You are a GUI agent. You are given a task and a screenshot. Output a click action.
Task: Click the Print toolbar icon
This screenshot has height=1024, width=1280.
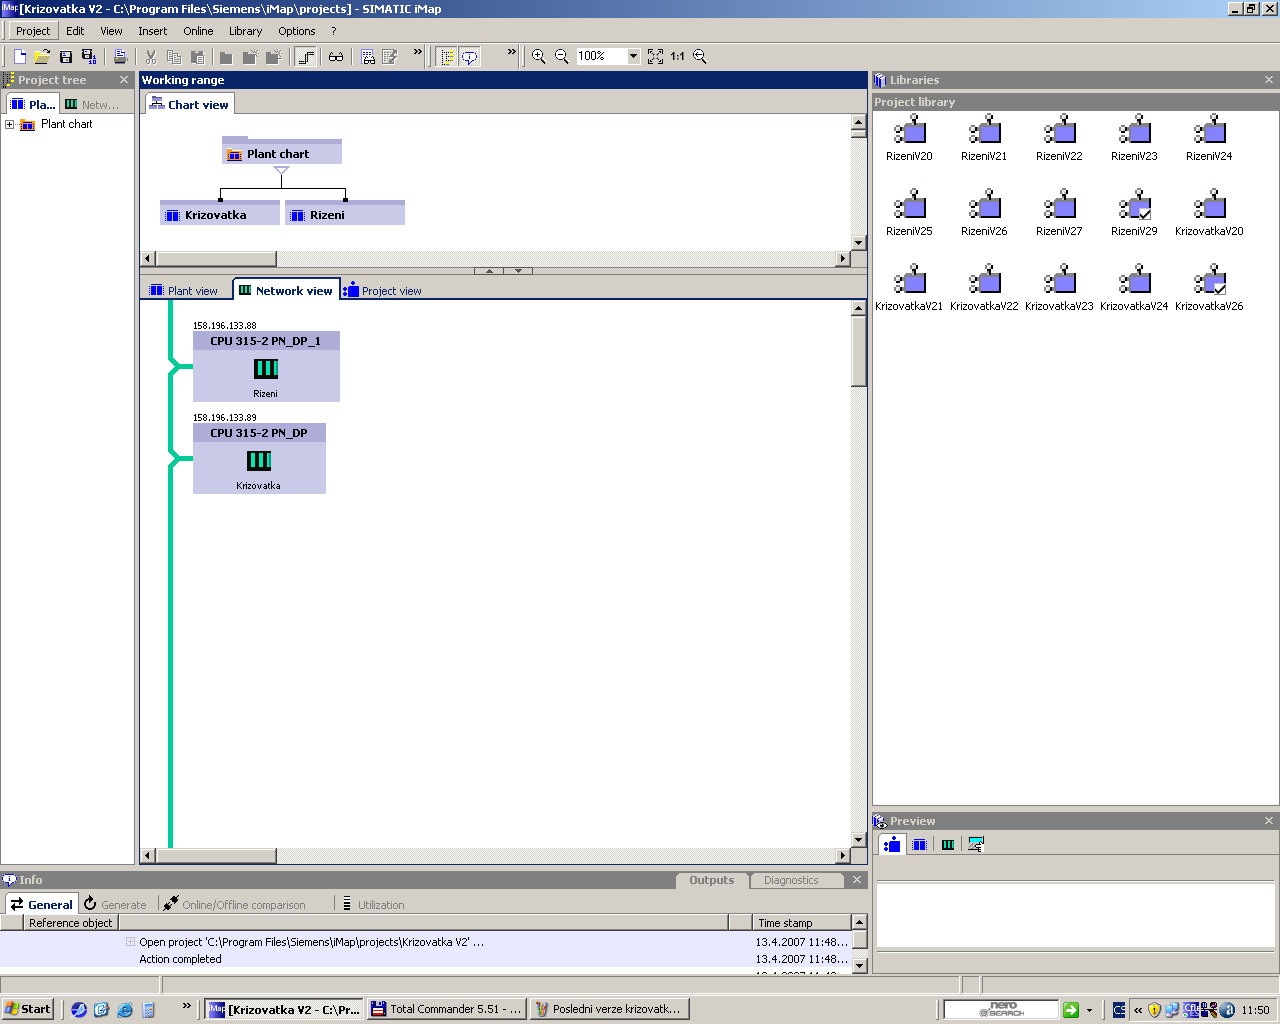tap(120, 57)
